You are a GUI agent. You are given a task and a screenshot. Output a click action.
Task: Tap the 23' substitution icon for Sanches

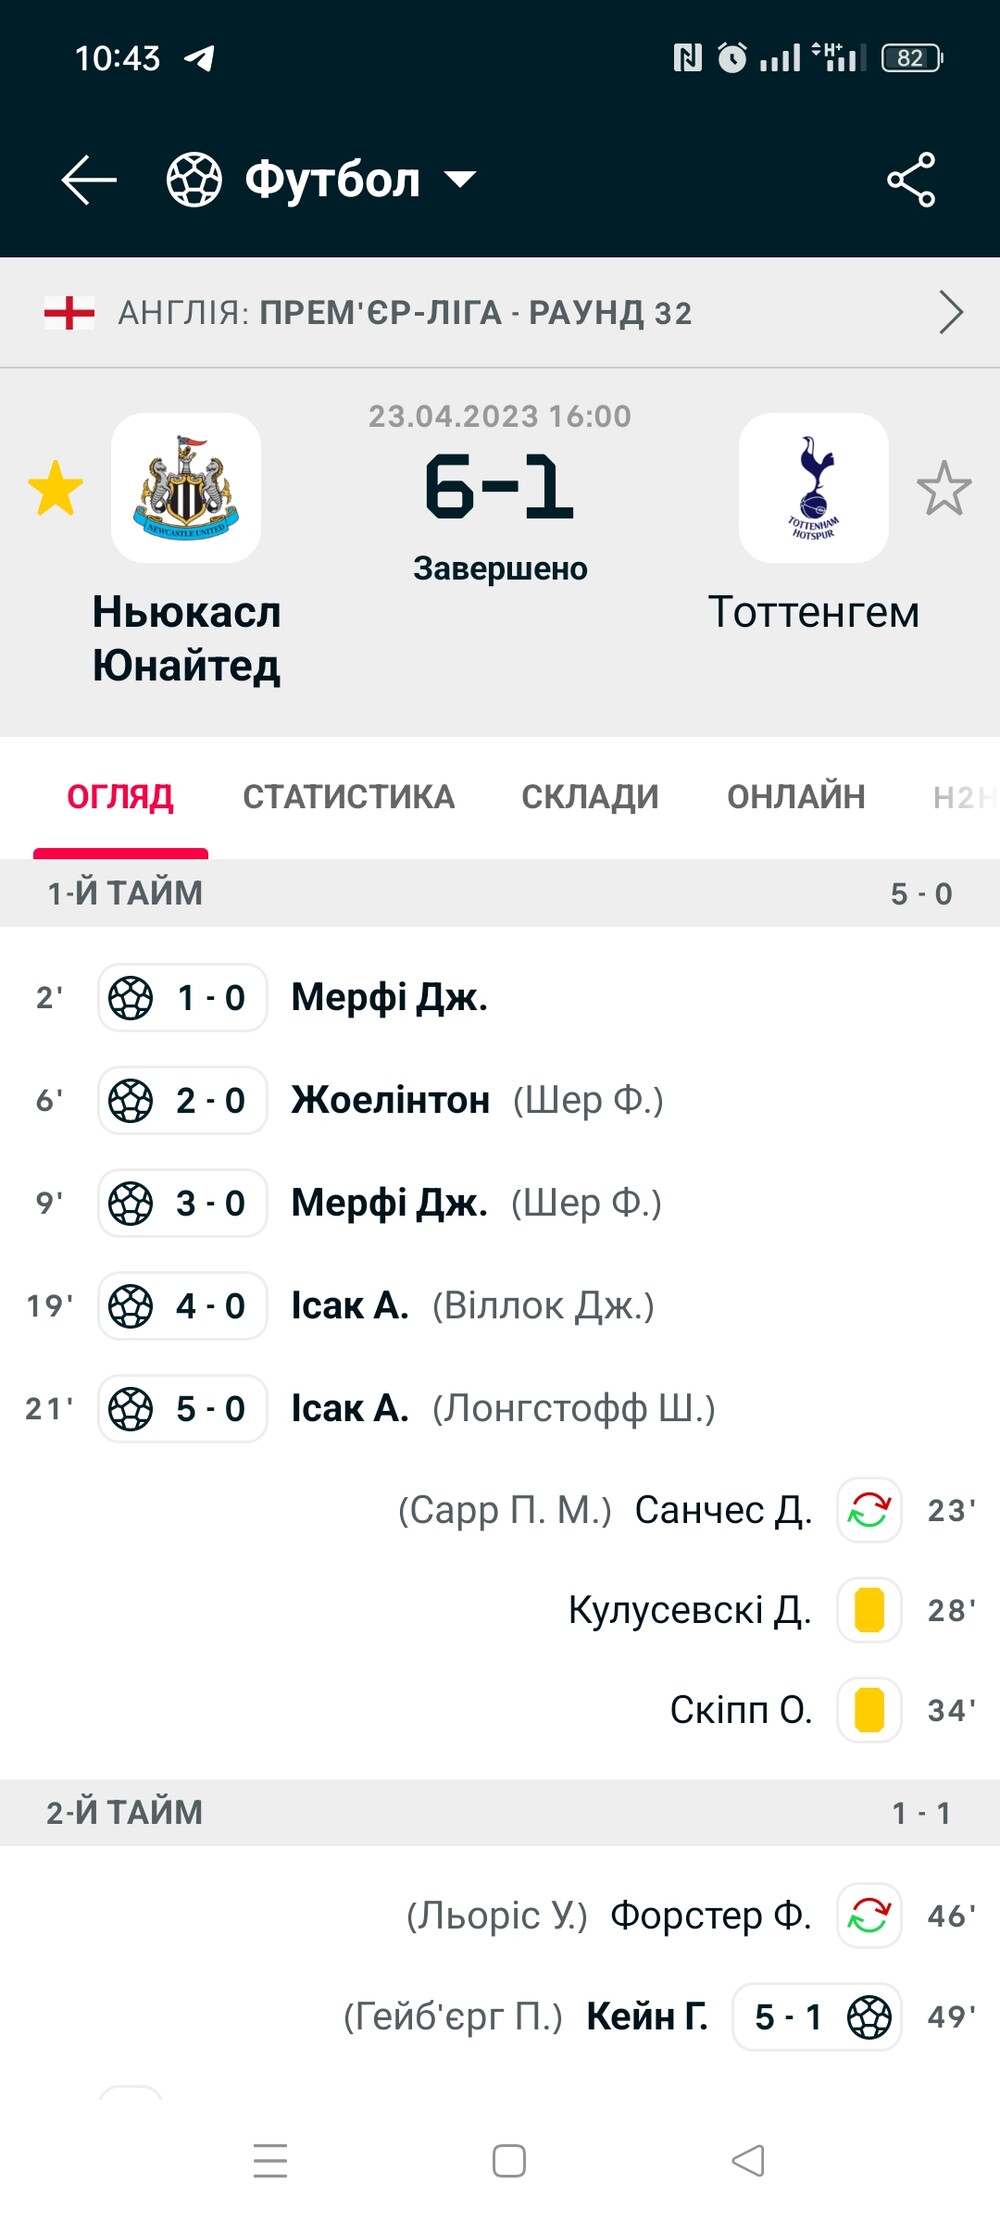[x=869, y=1509]
